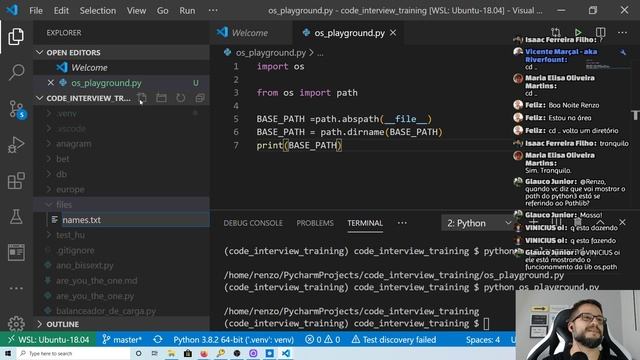Switch to the DEBUG CONSOLE panel tab
Image resolution: width=640 pixels, height=360 pixels.
pyautogui.click(x=253, y=223)
